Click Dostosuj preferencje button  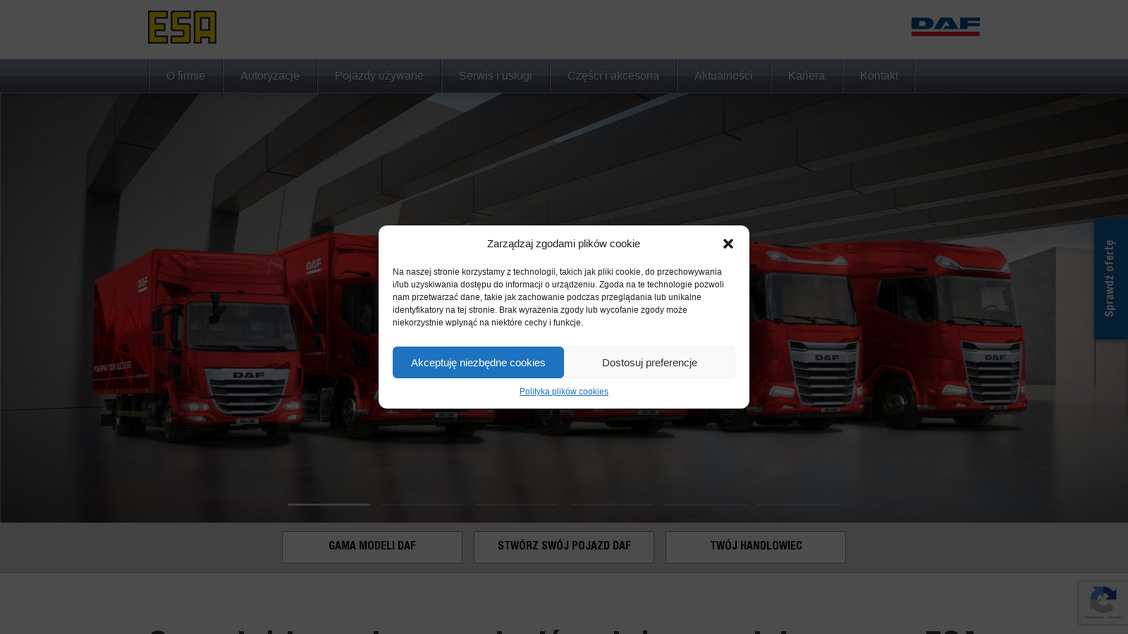click(x=650, y=363)
